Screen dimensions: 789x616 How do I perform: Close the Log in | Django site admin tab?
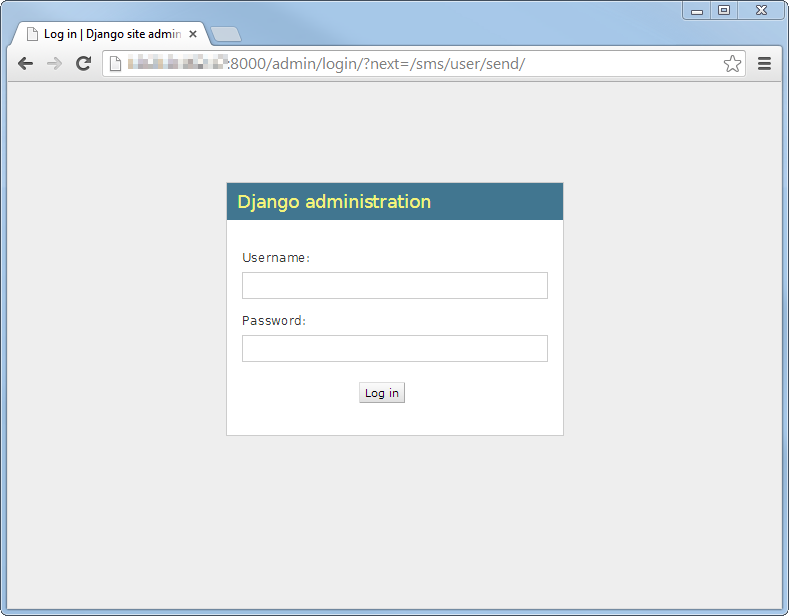pyautogui.click(x=193, y=34)
